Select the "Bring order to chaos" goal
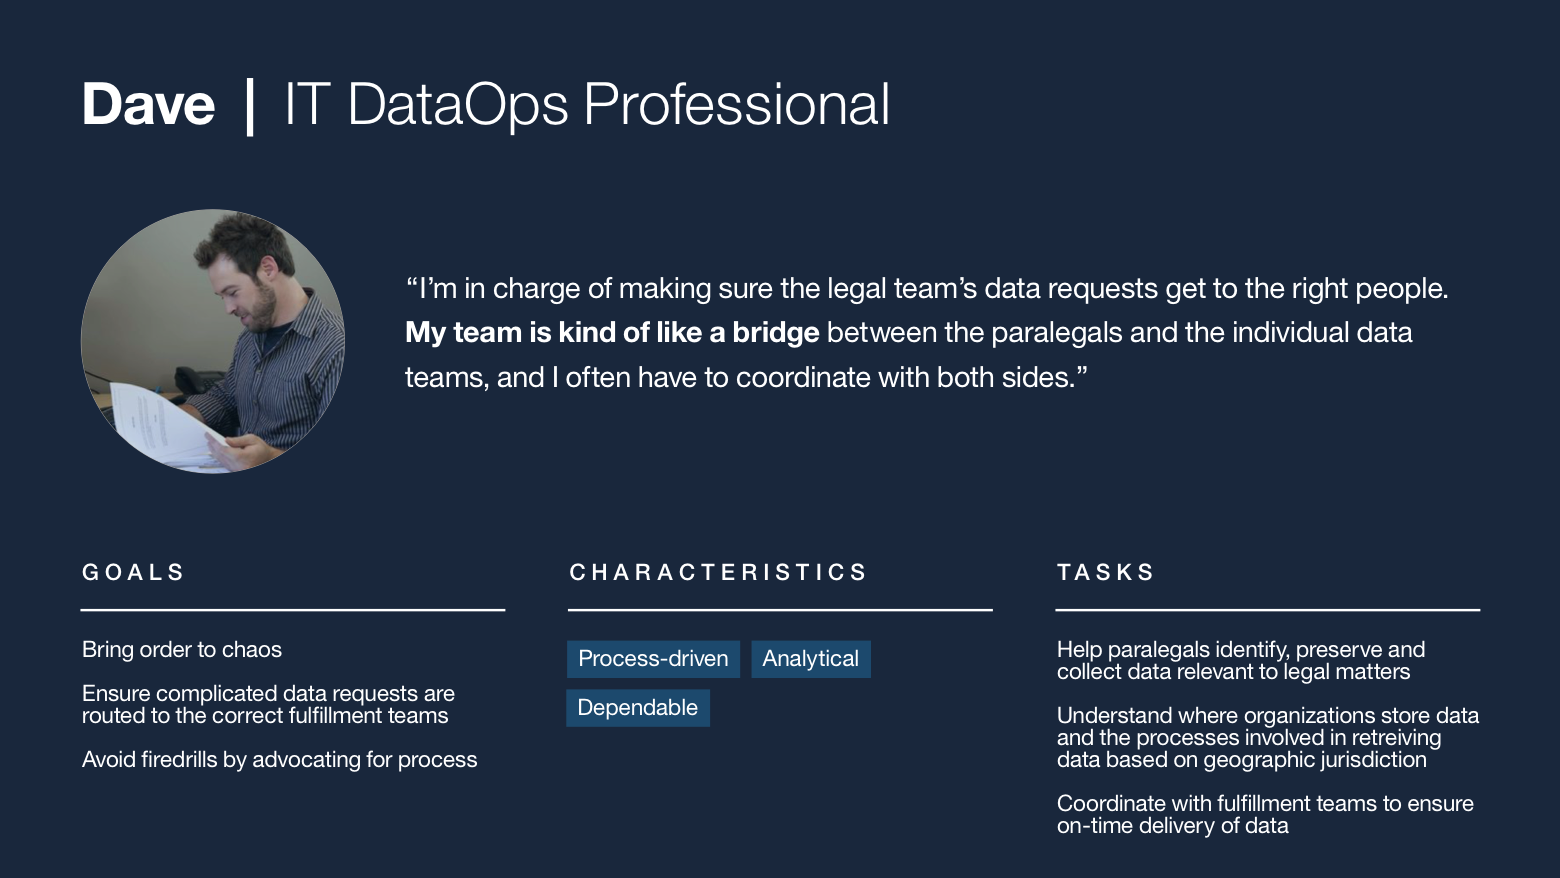This screenshot has height=878, width=1560. tap(182, 650)
